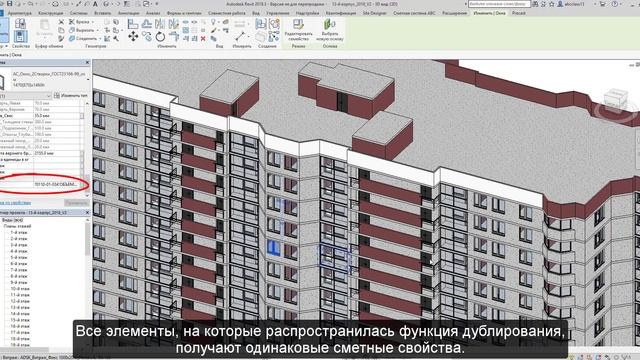Screen dimensions: 640x360
Task: Click the search input field in title bar
Action: click(x=499, y=4)
